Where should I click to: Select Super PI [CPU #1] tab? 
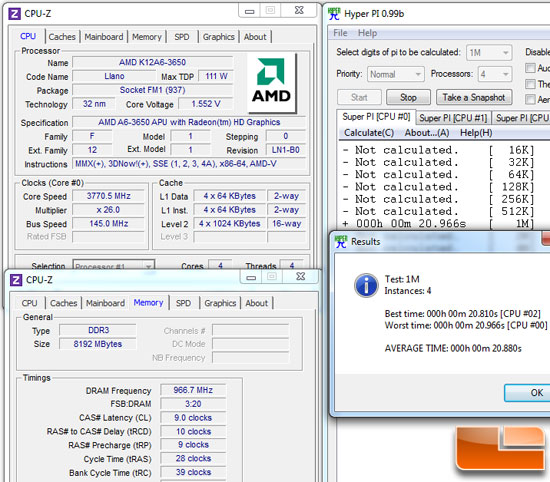[x=453, y=118]
